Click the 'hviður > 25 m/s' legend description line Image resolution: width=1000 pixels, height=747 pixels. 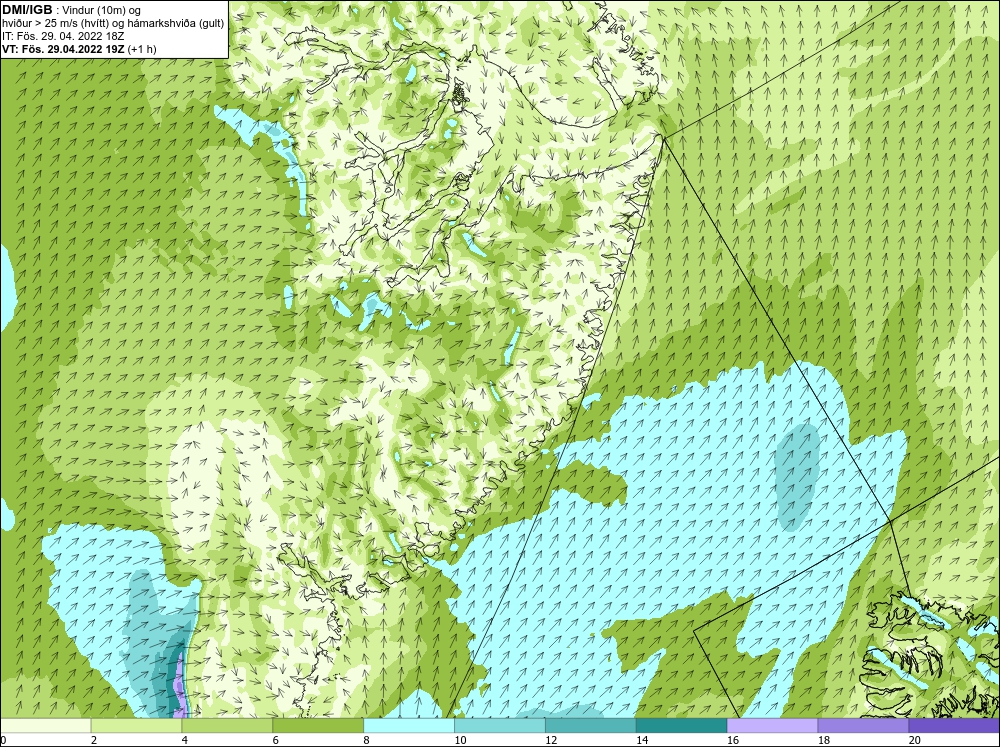pyautogui.click(x=113, y=23)
